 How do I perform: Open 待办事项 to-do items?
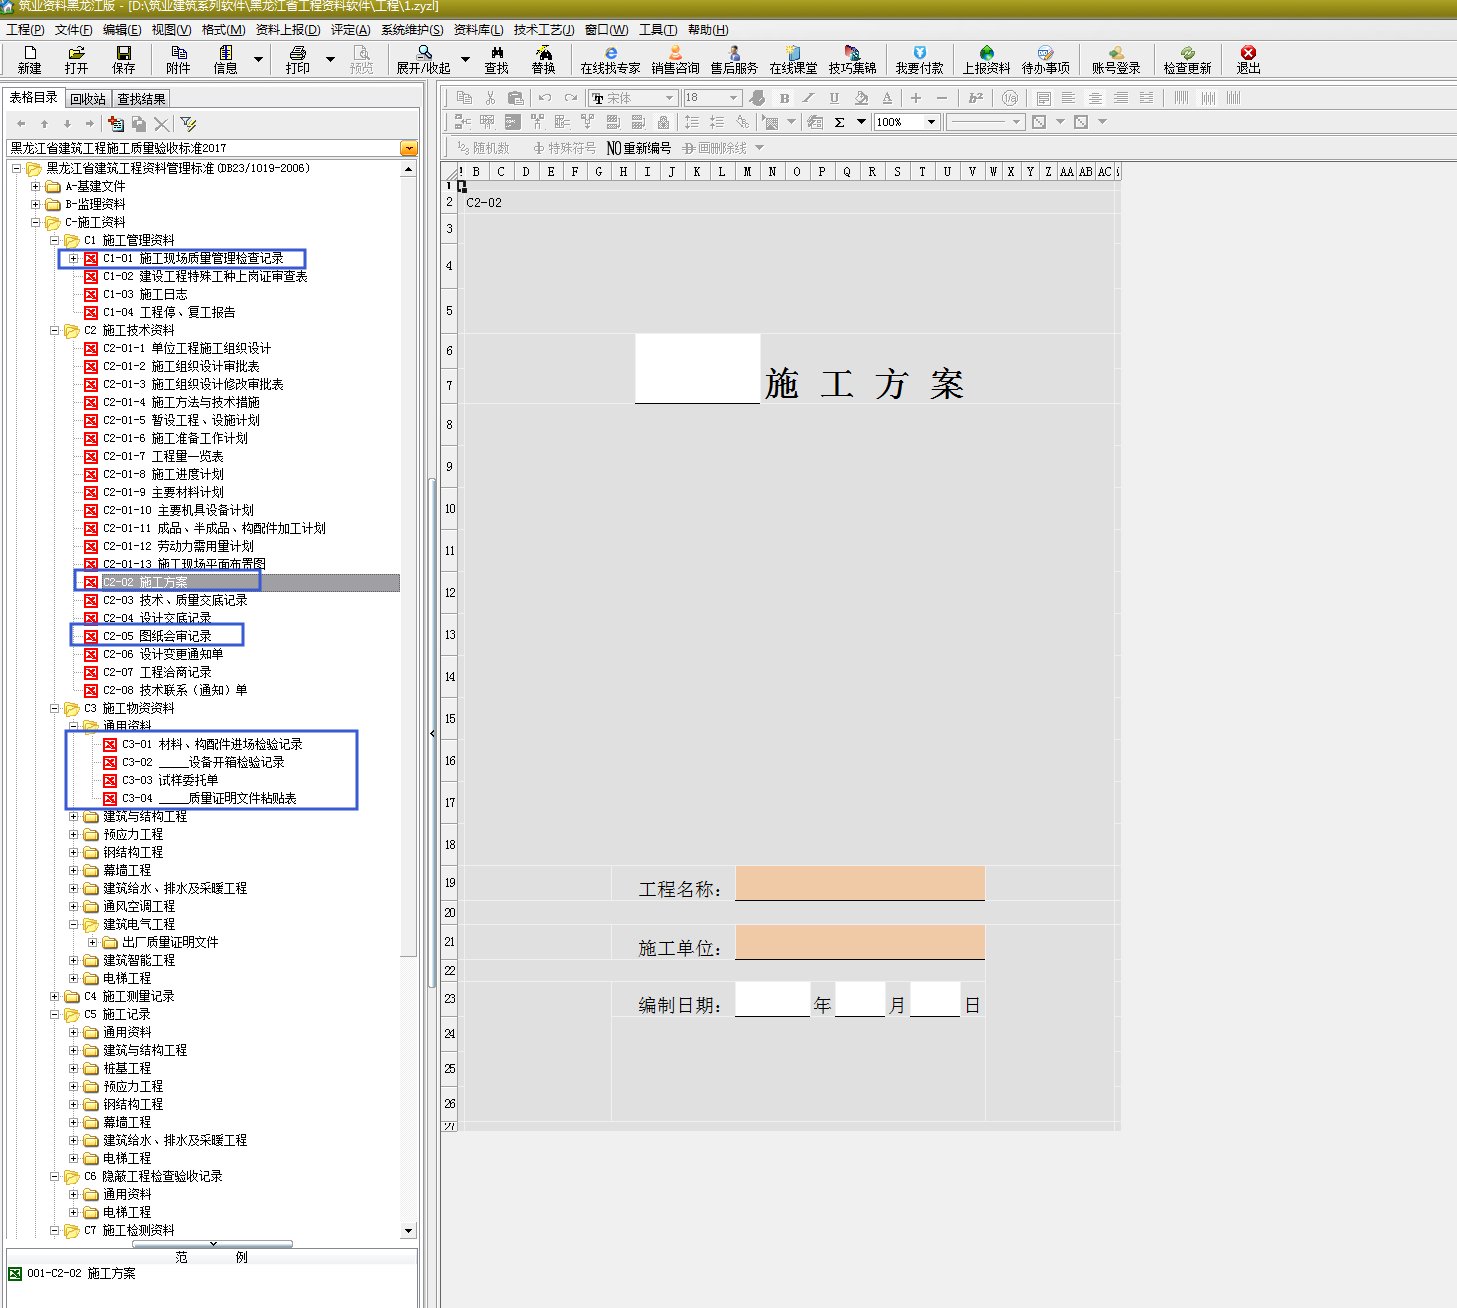(1046, 59)
